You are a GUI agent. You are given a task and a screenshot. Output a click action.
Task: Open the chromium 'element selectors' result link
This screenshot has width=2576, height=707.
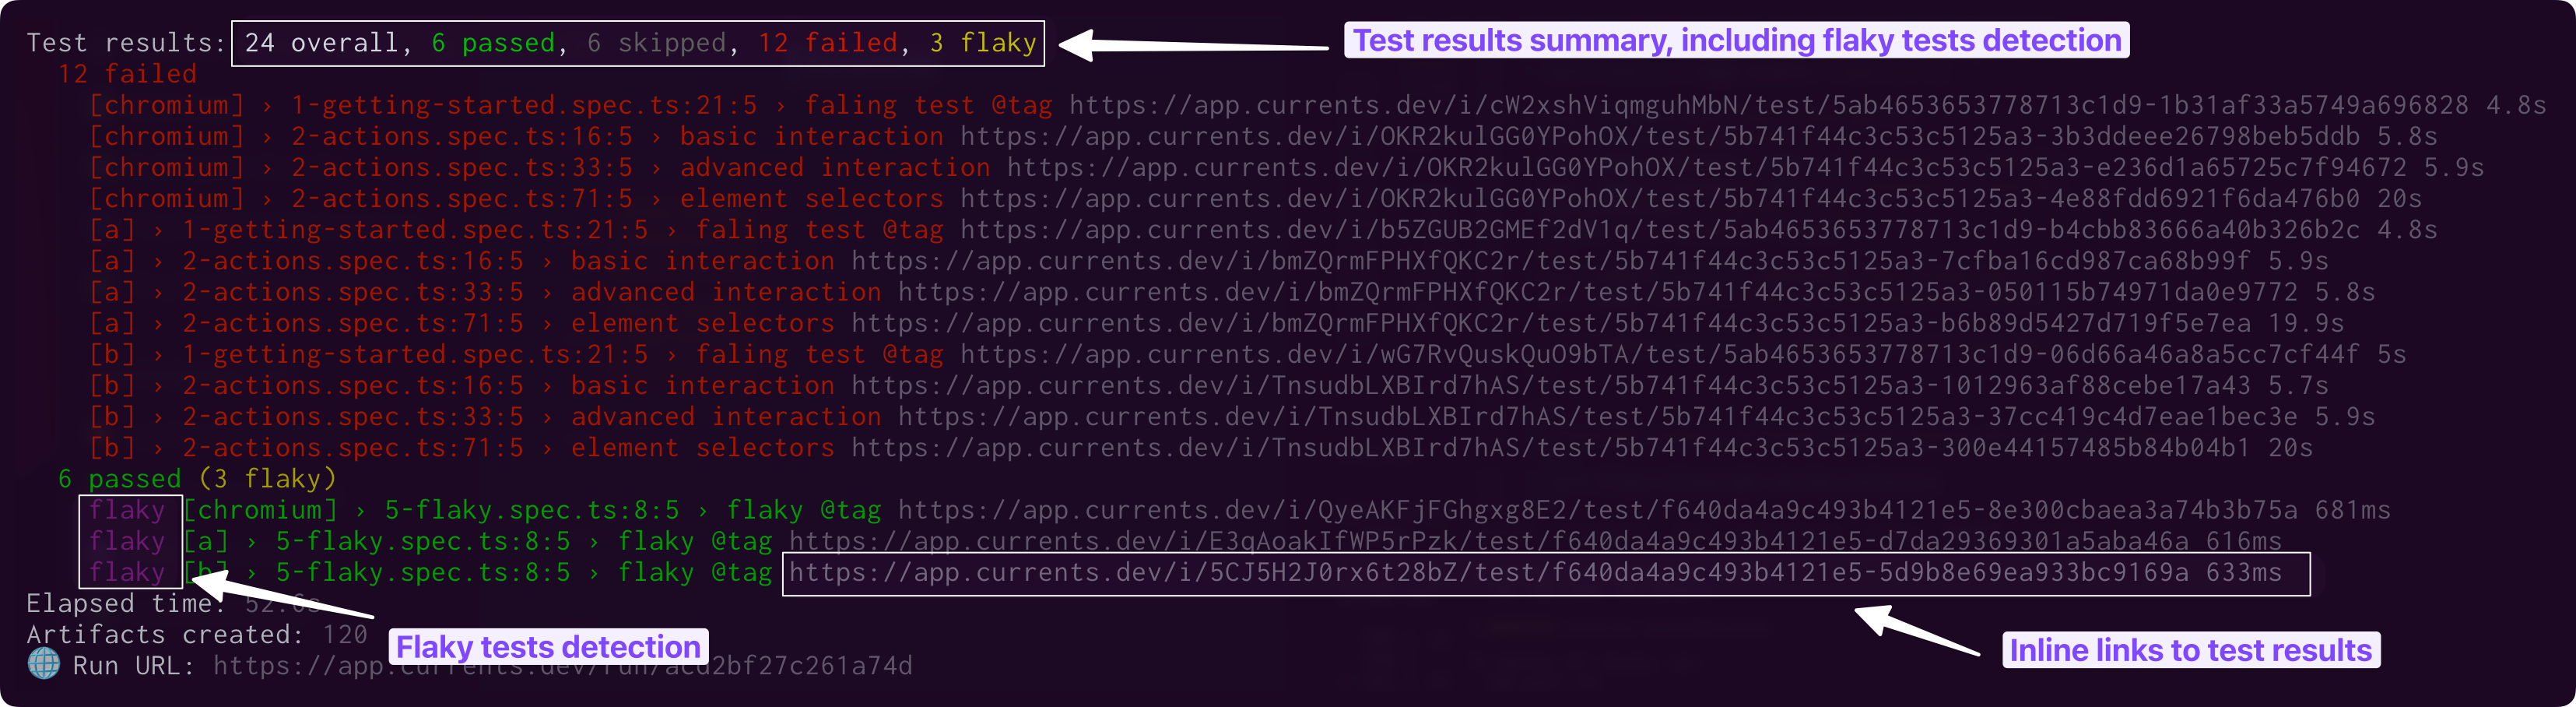(1660, 198)
